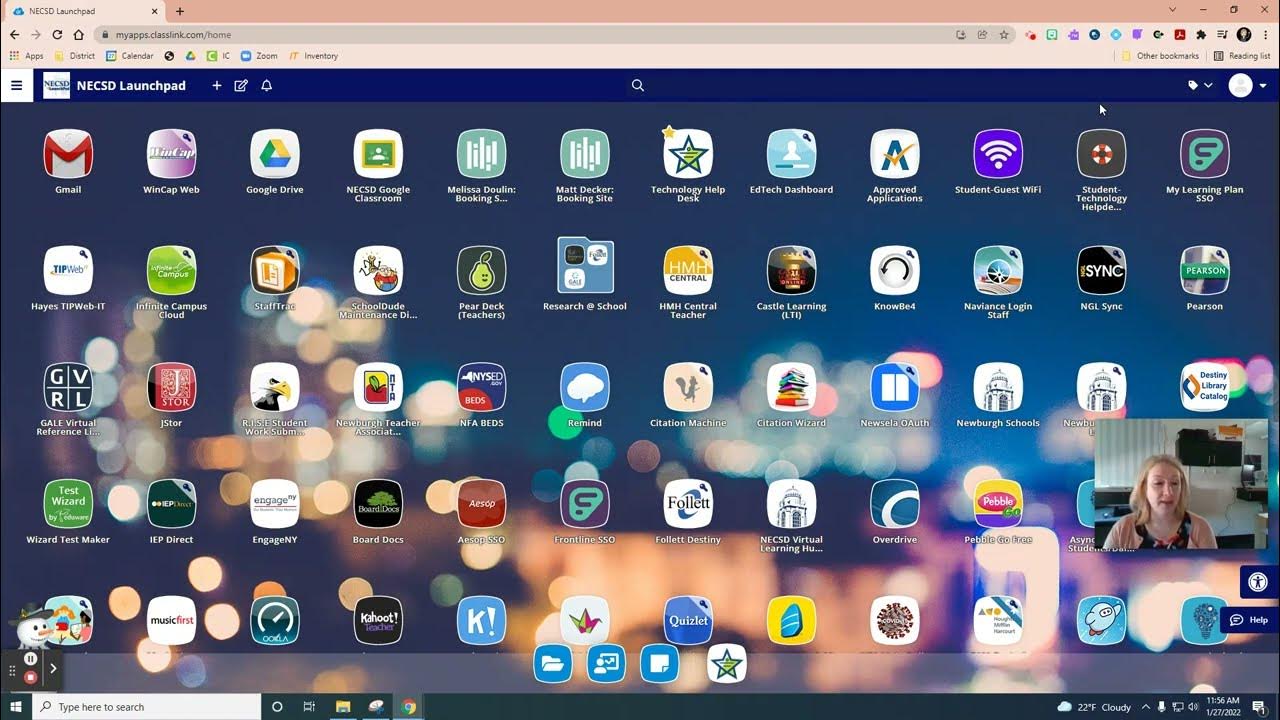Viewport: 1280px width, 720px height.
Task: Click the add app plus button
Action: tap(216, 85)
